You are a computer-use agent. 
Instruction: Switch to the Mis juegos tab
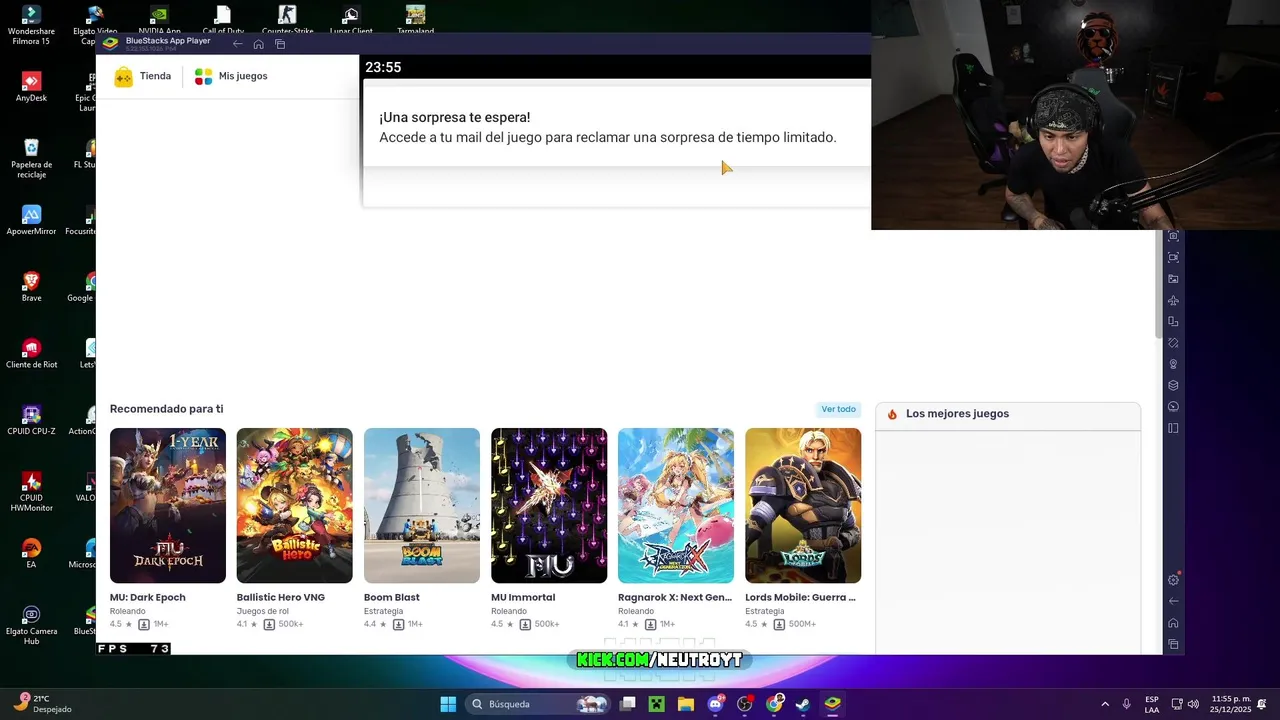tap(231, 76)
